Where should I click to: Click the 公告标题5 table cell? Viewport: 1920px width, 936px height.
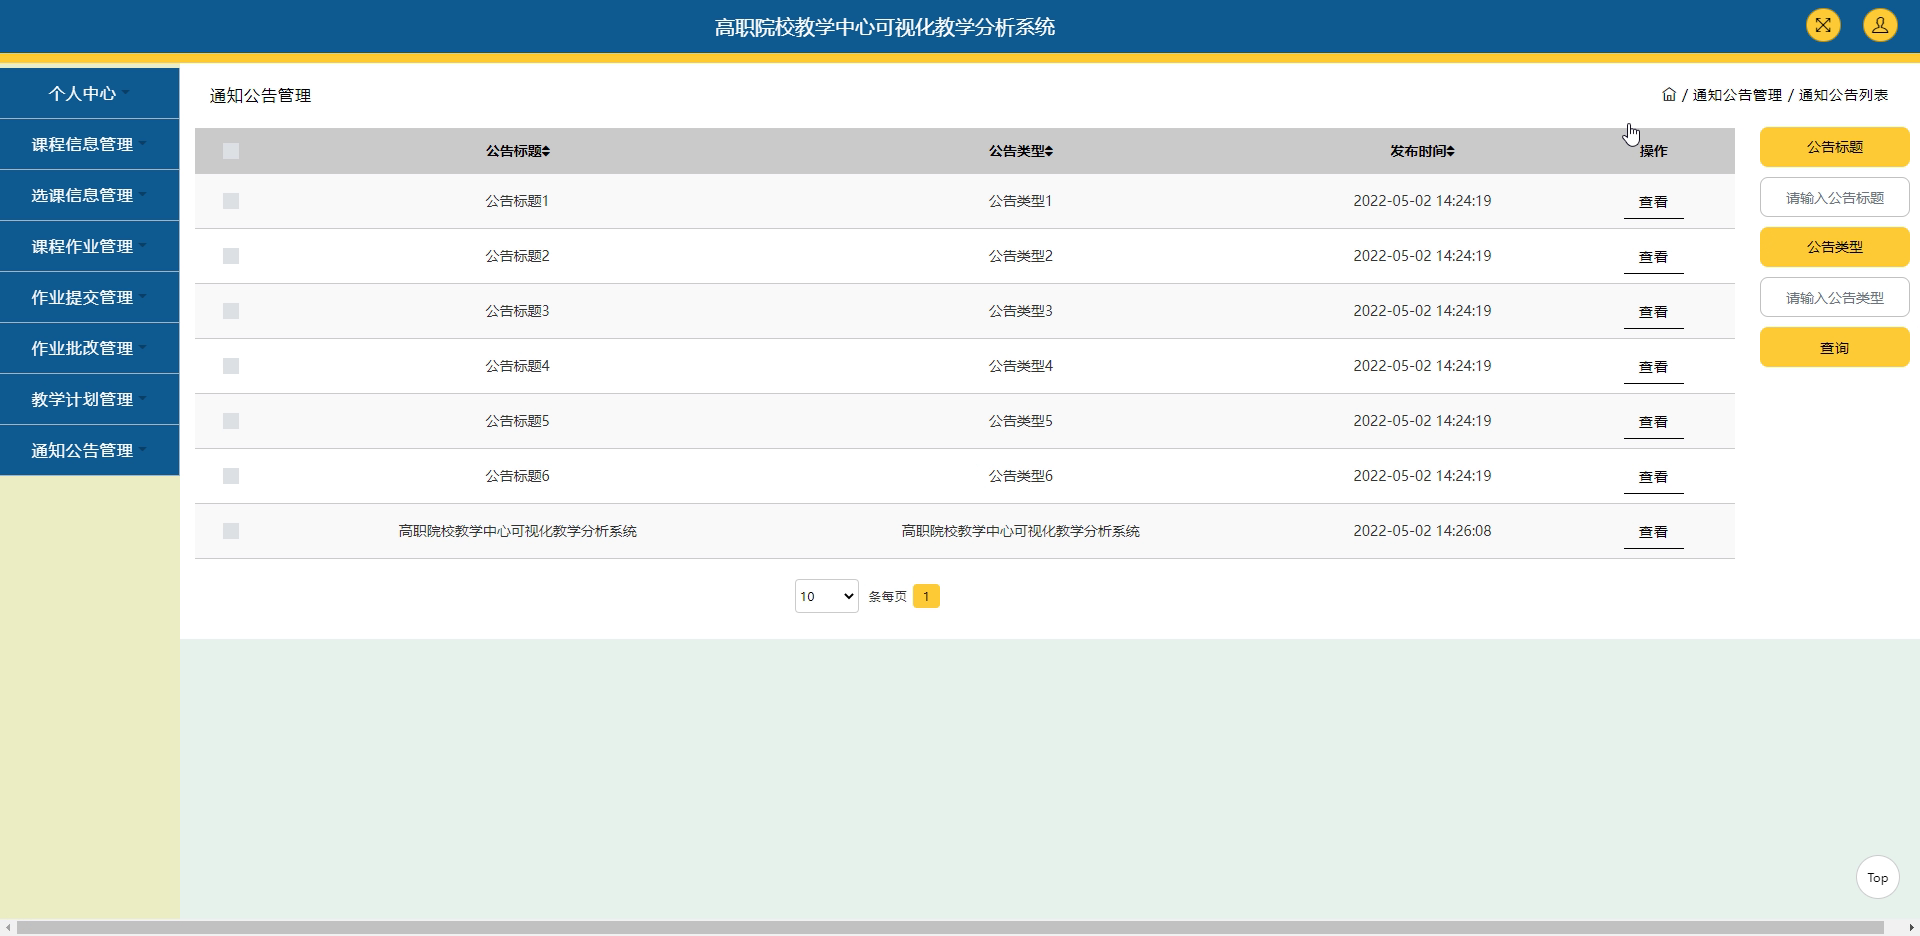pos(517,421)
